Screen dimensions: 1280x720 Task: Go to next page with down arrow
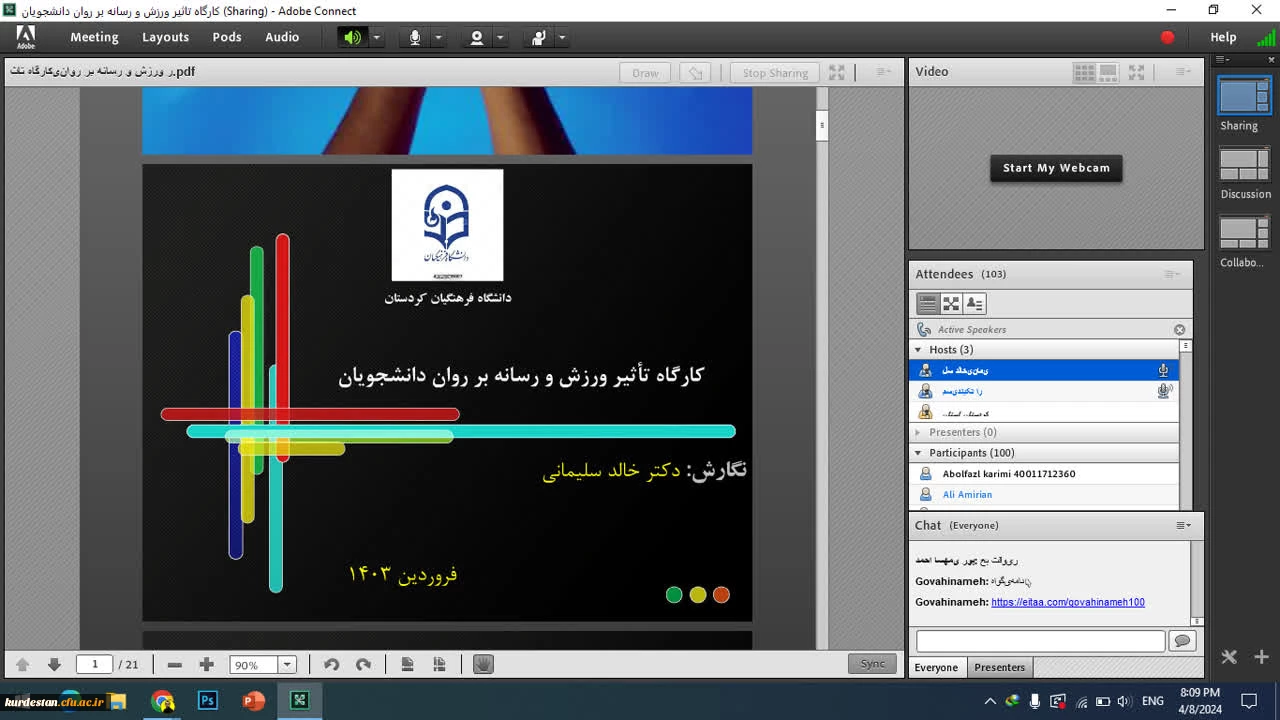pyautogui.click(x=54, y=664)
